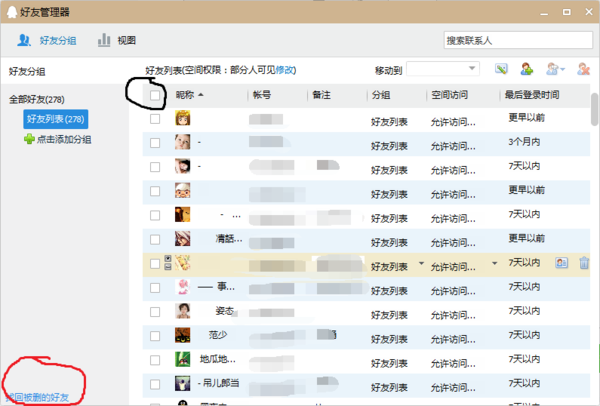Check the highlighted row's checkbox

(155, 264)
